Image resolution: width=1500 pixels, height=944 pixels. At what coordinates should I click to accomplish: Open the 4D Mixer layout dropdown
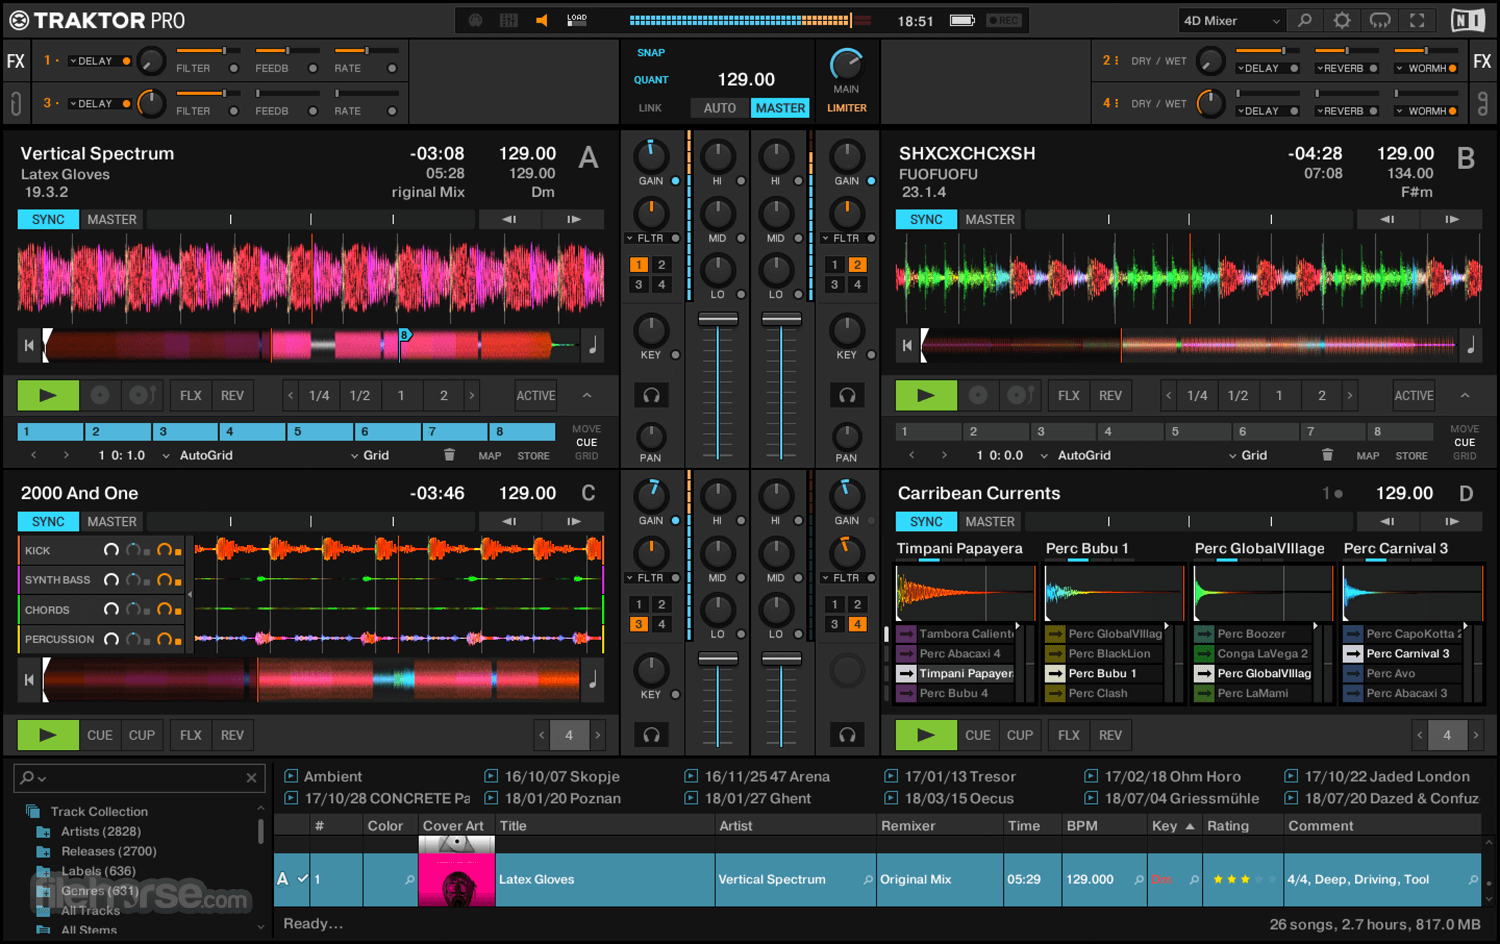pos(1232,19)
